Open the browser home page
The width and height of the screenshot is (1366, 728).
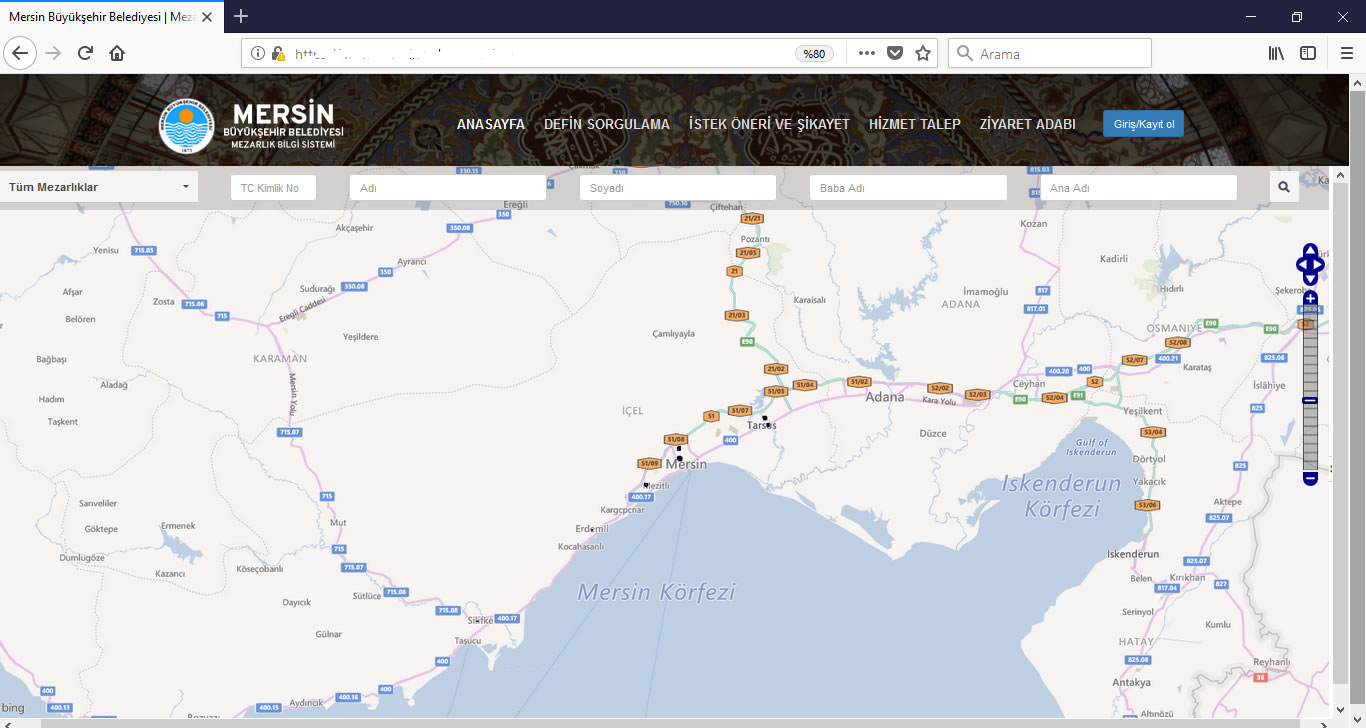(117, 53)
